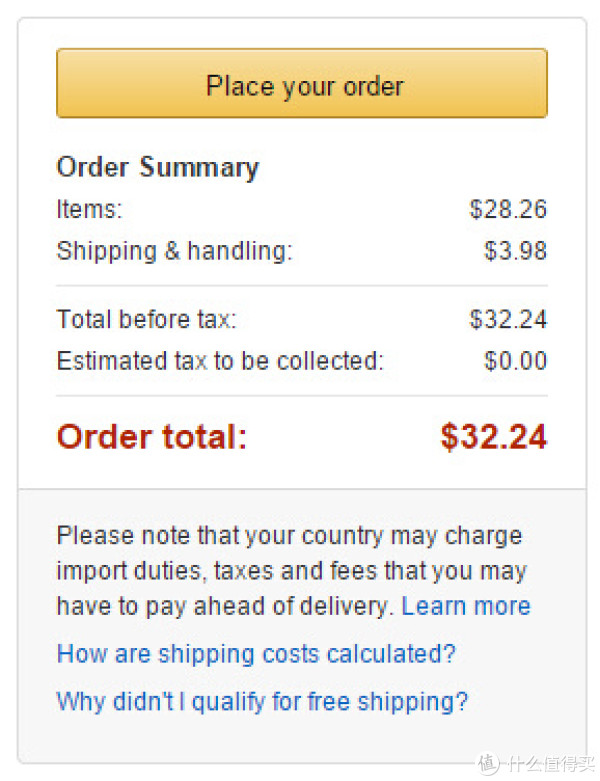Click the estimated tax amount $0.00

point(515,361)
